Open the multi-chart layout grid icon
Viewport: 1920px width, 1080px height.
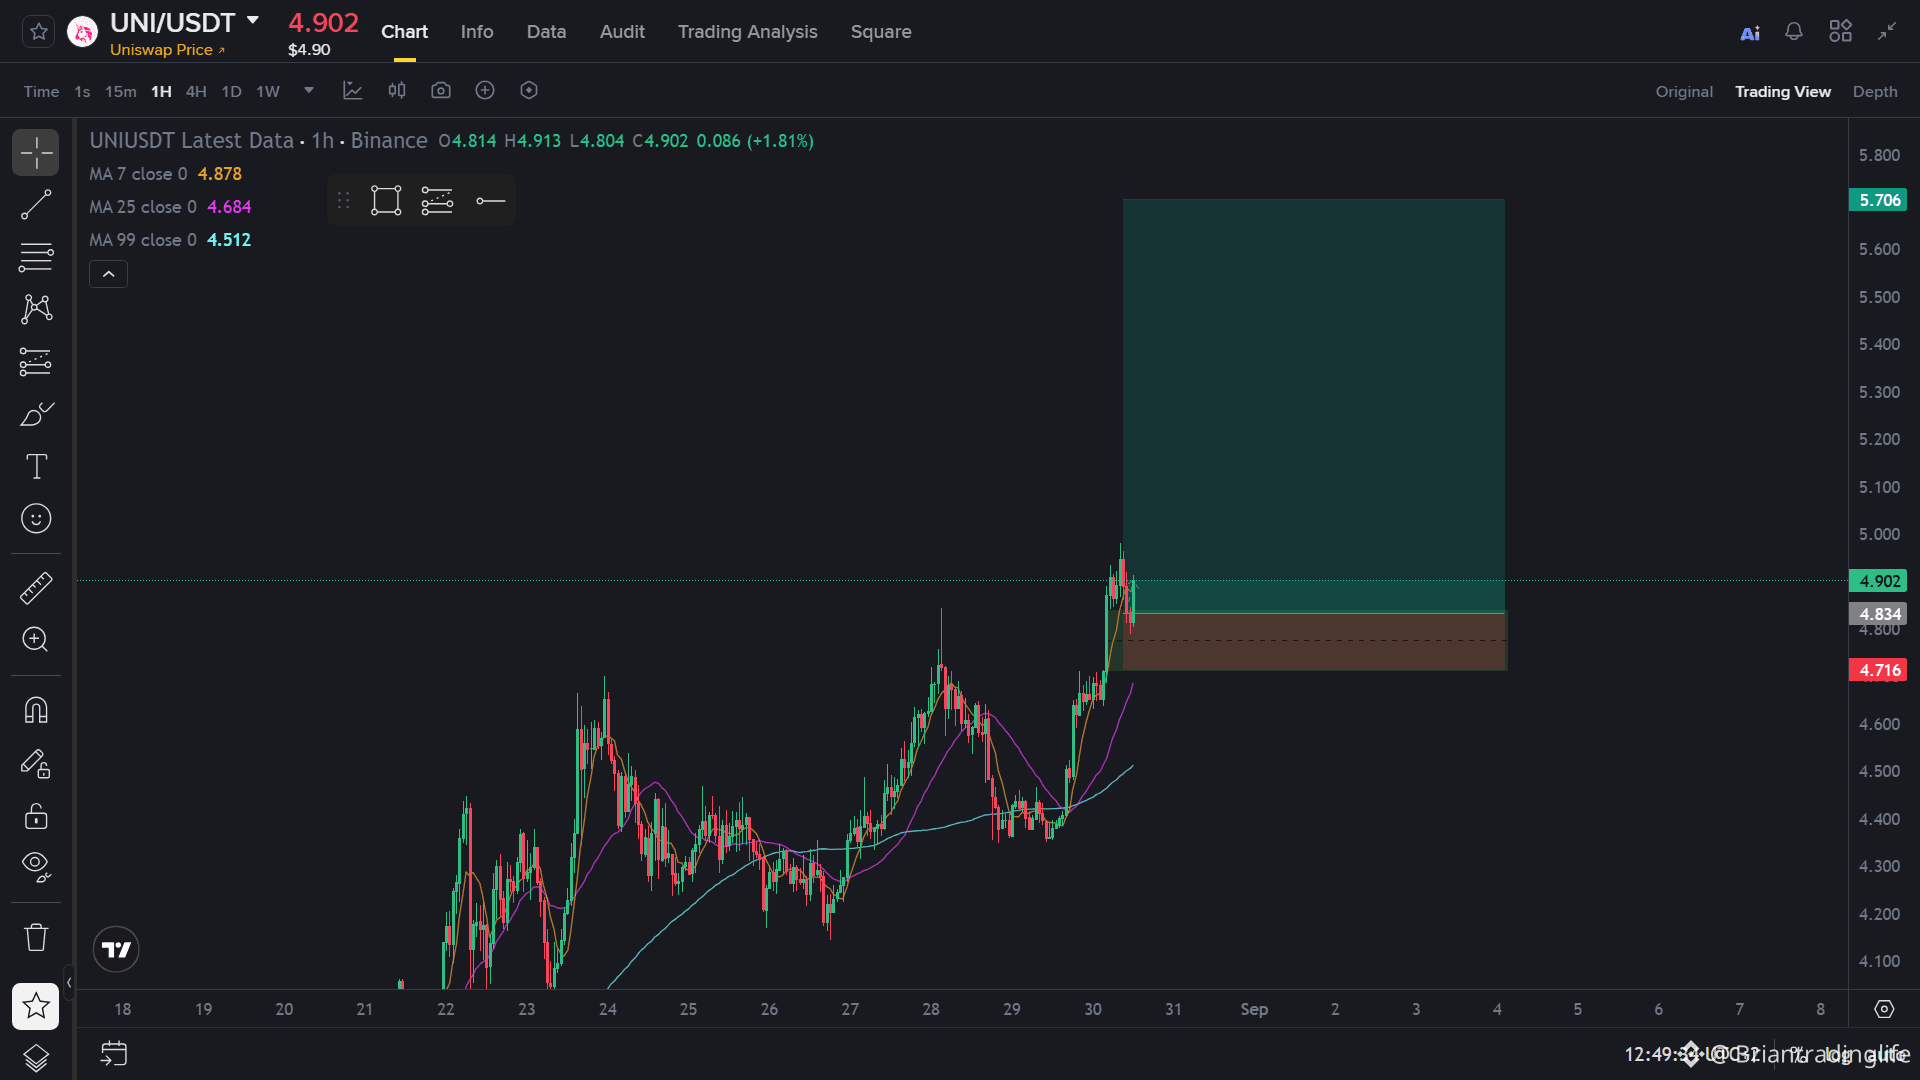[x=1840, y=32]
